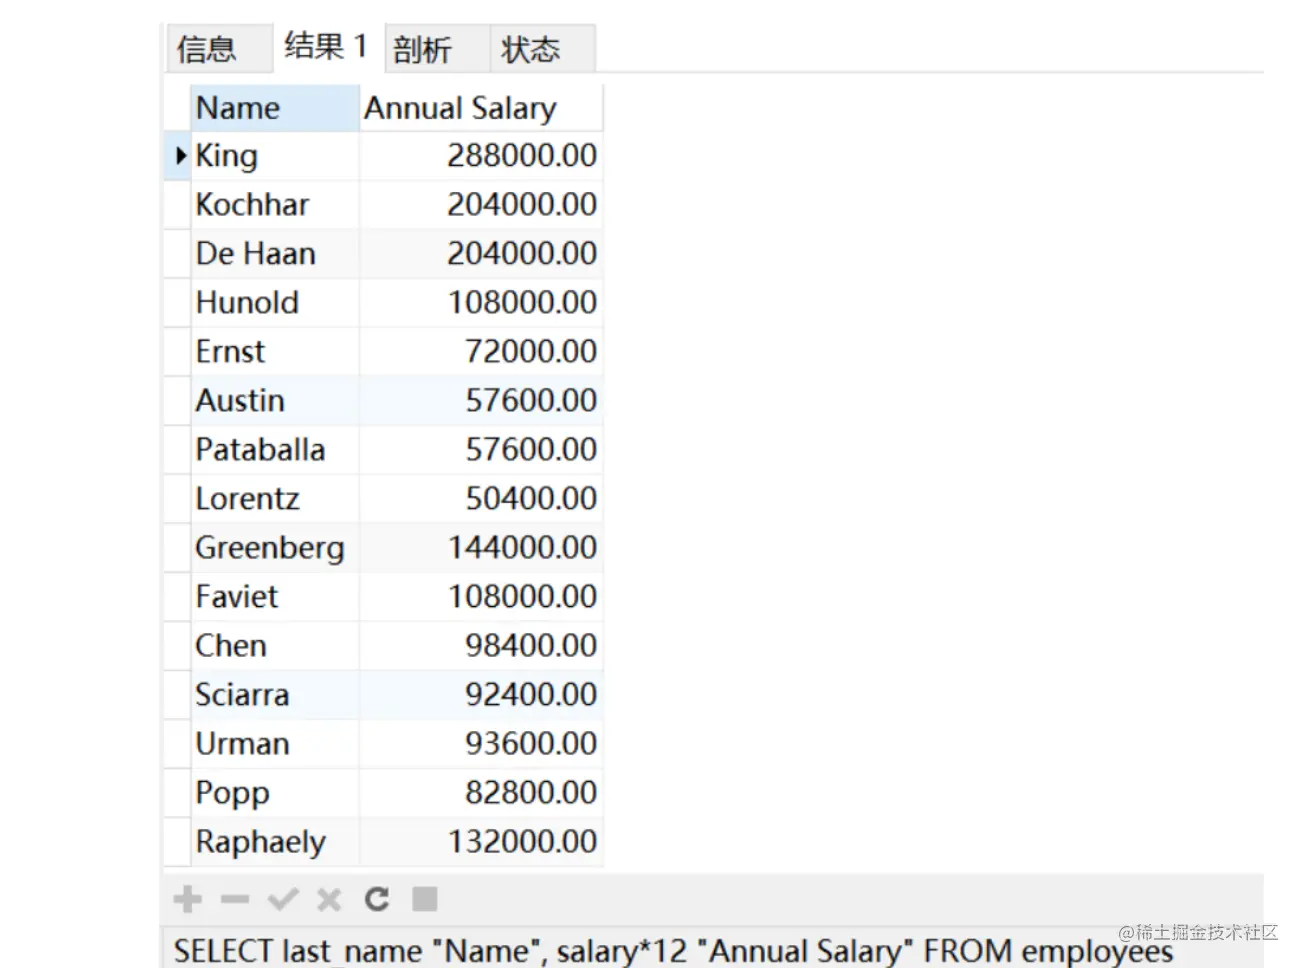Select the Ernst name cell
The height and width of the screenshot is (968, 1304).
275,352
